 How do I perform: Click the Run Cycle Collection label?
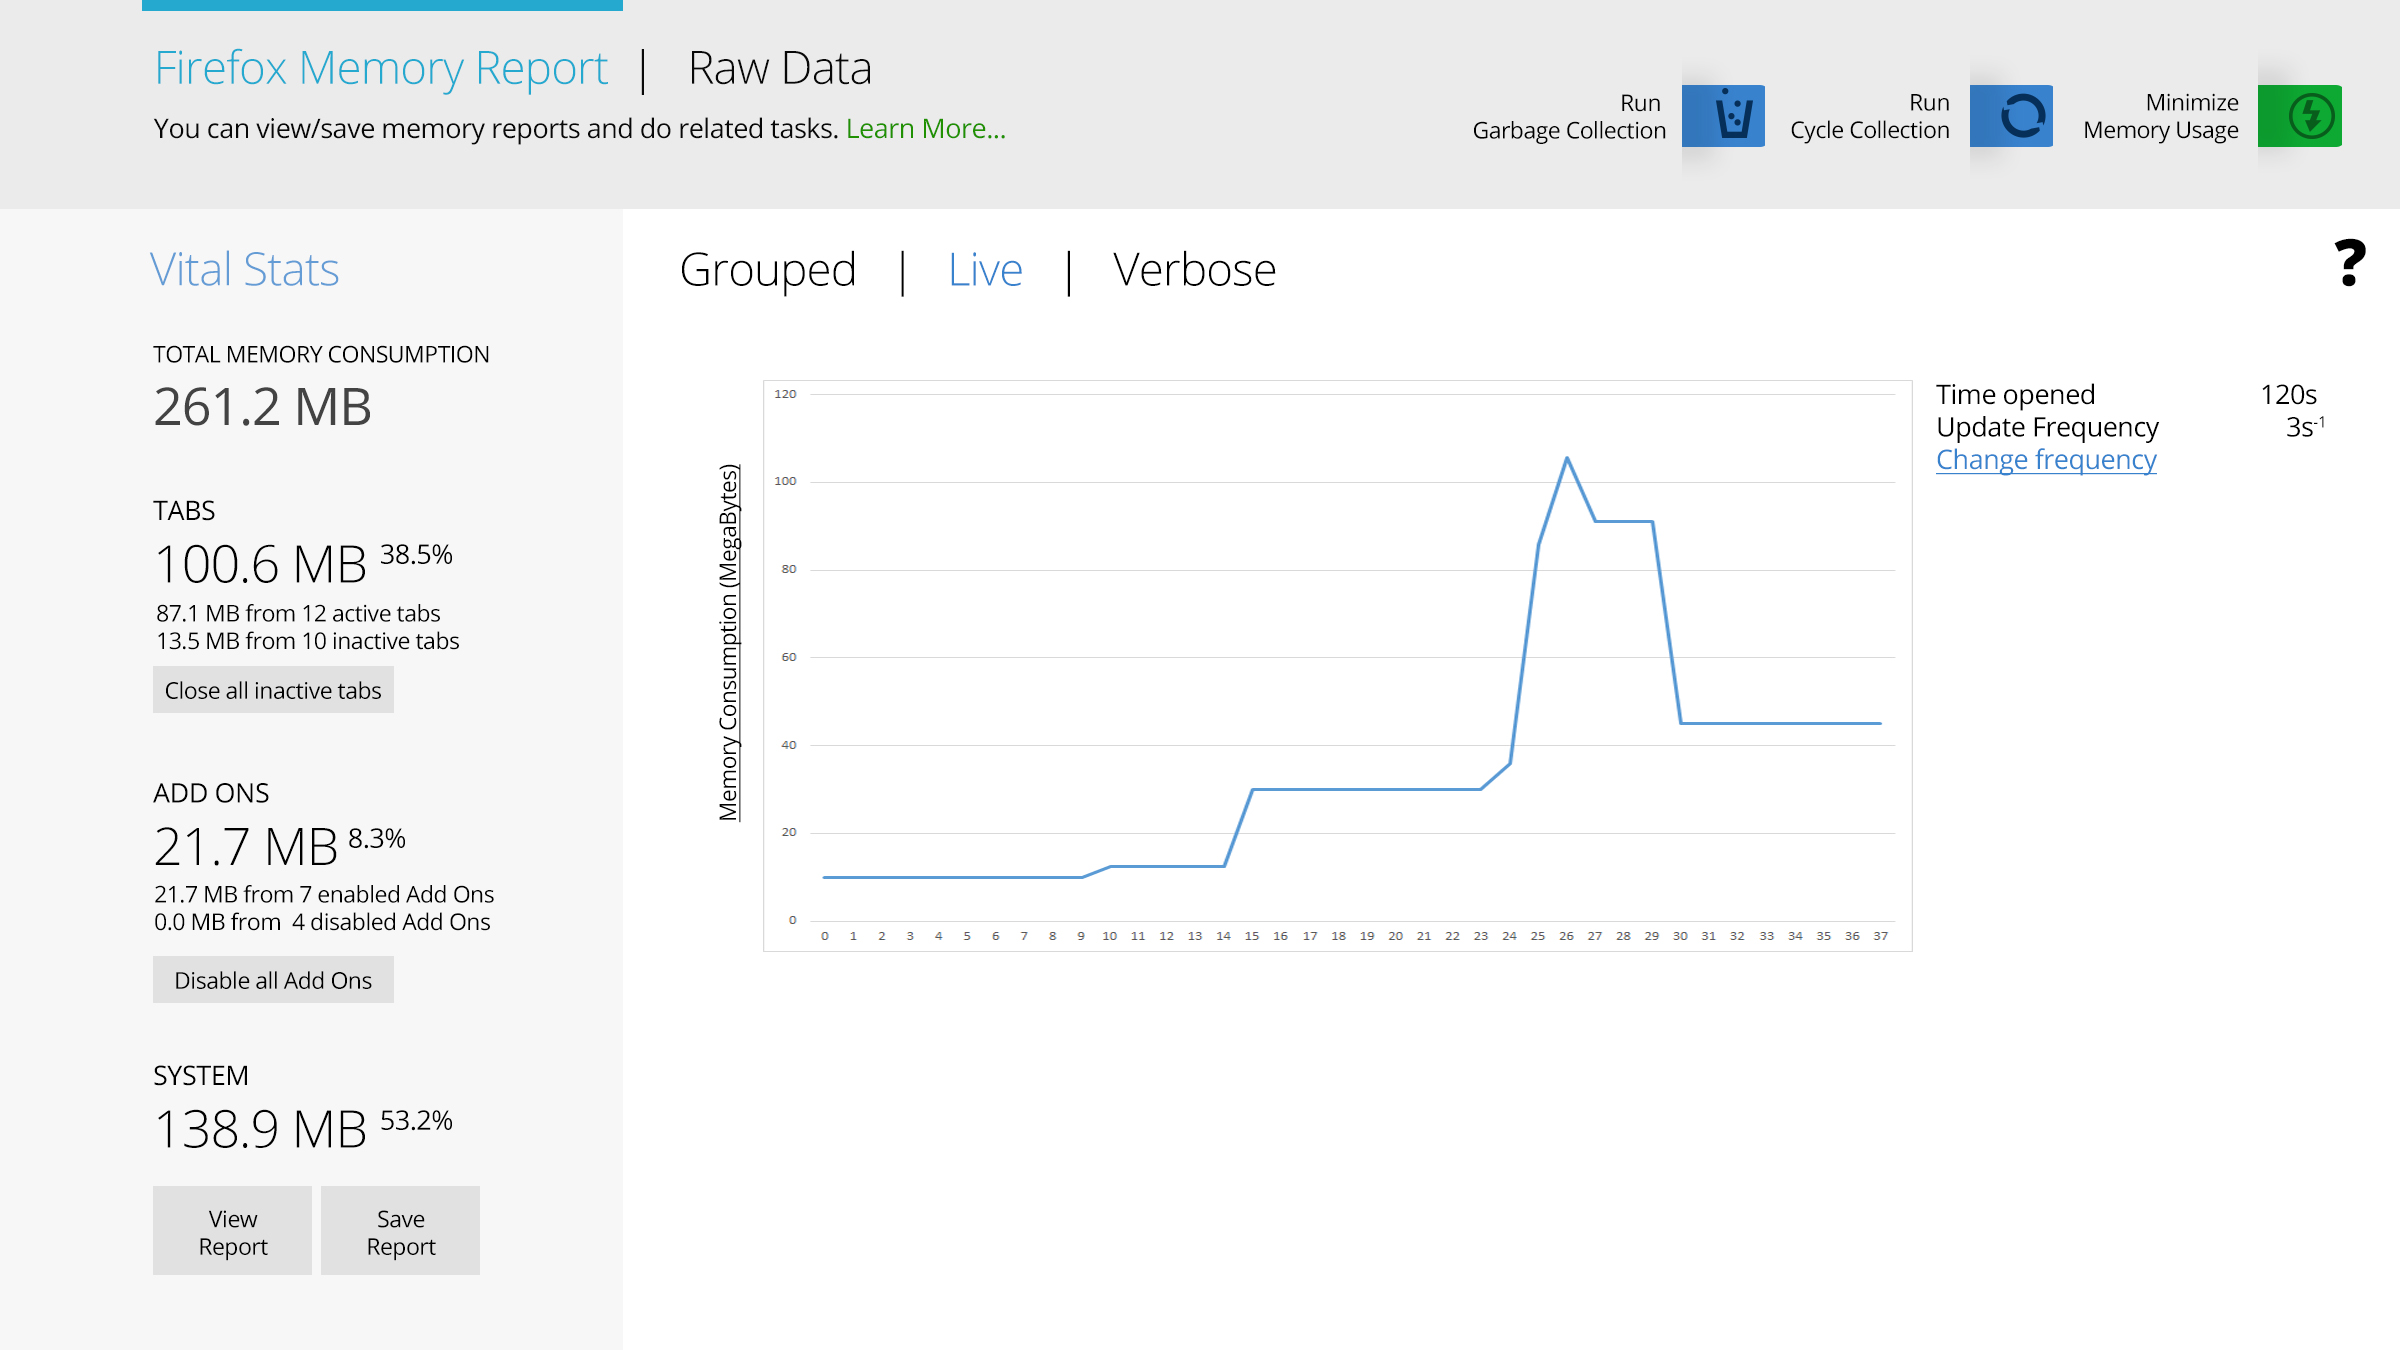[x=1870, y=117]
